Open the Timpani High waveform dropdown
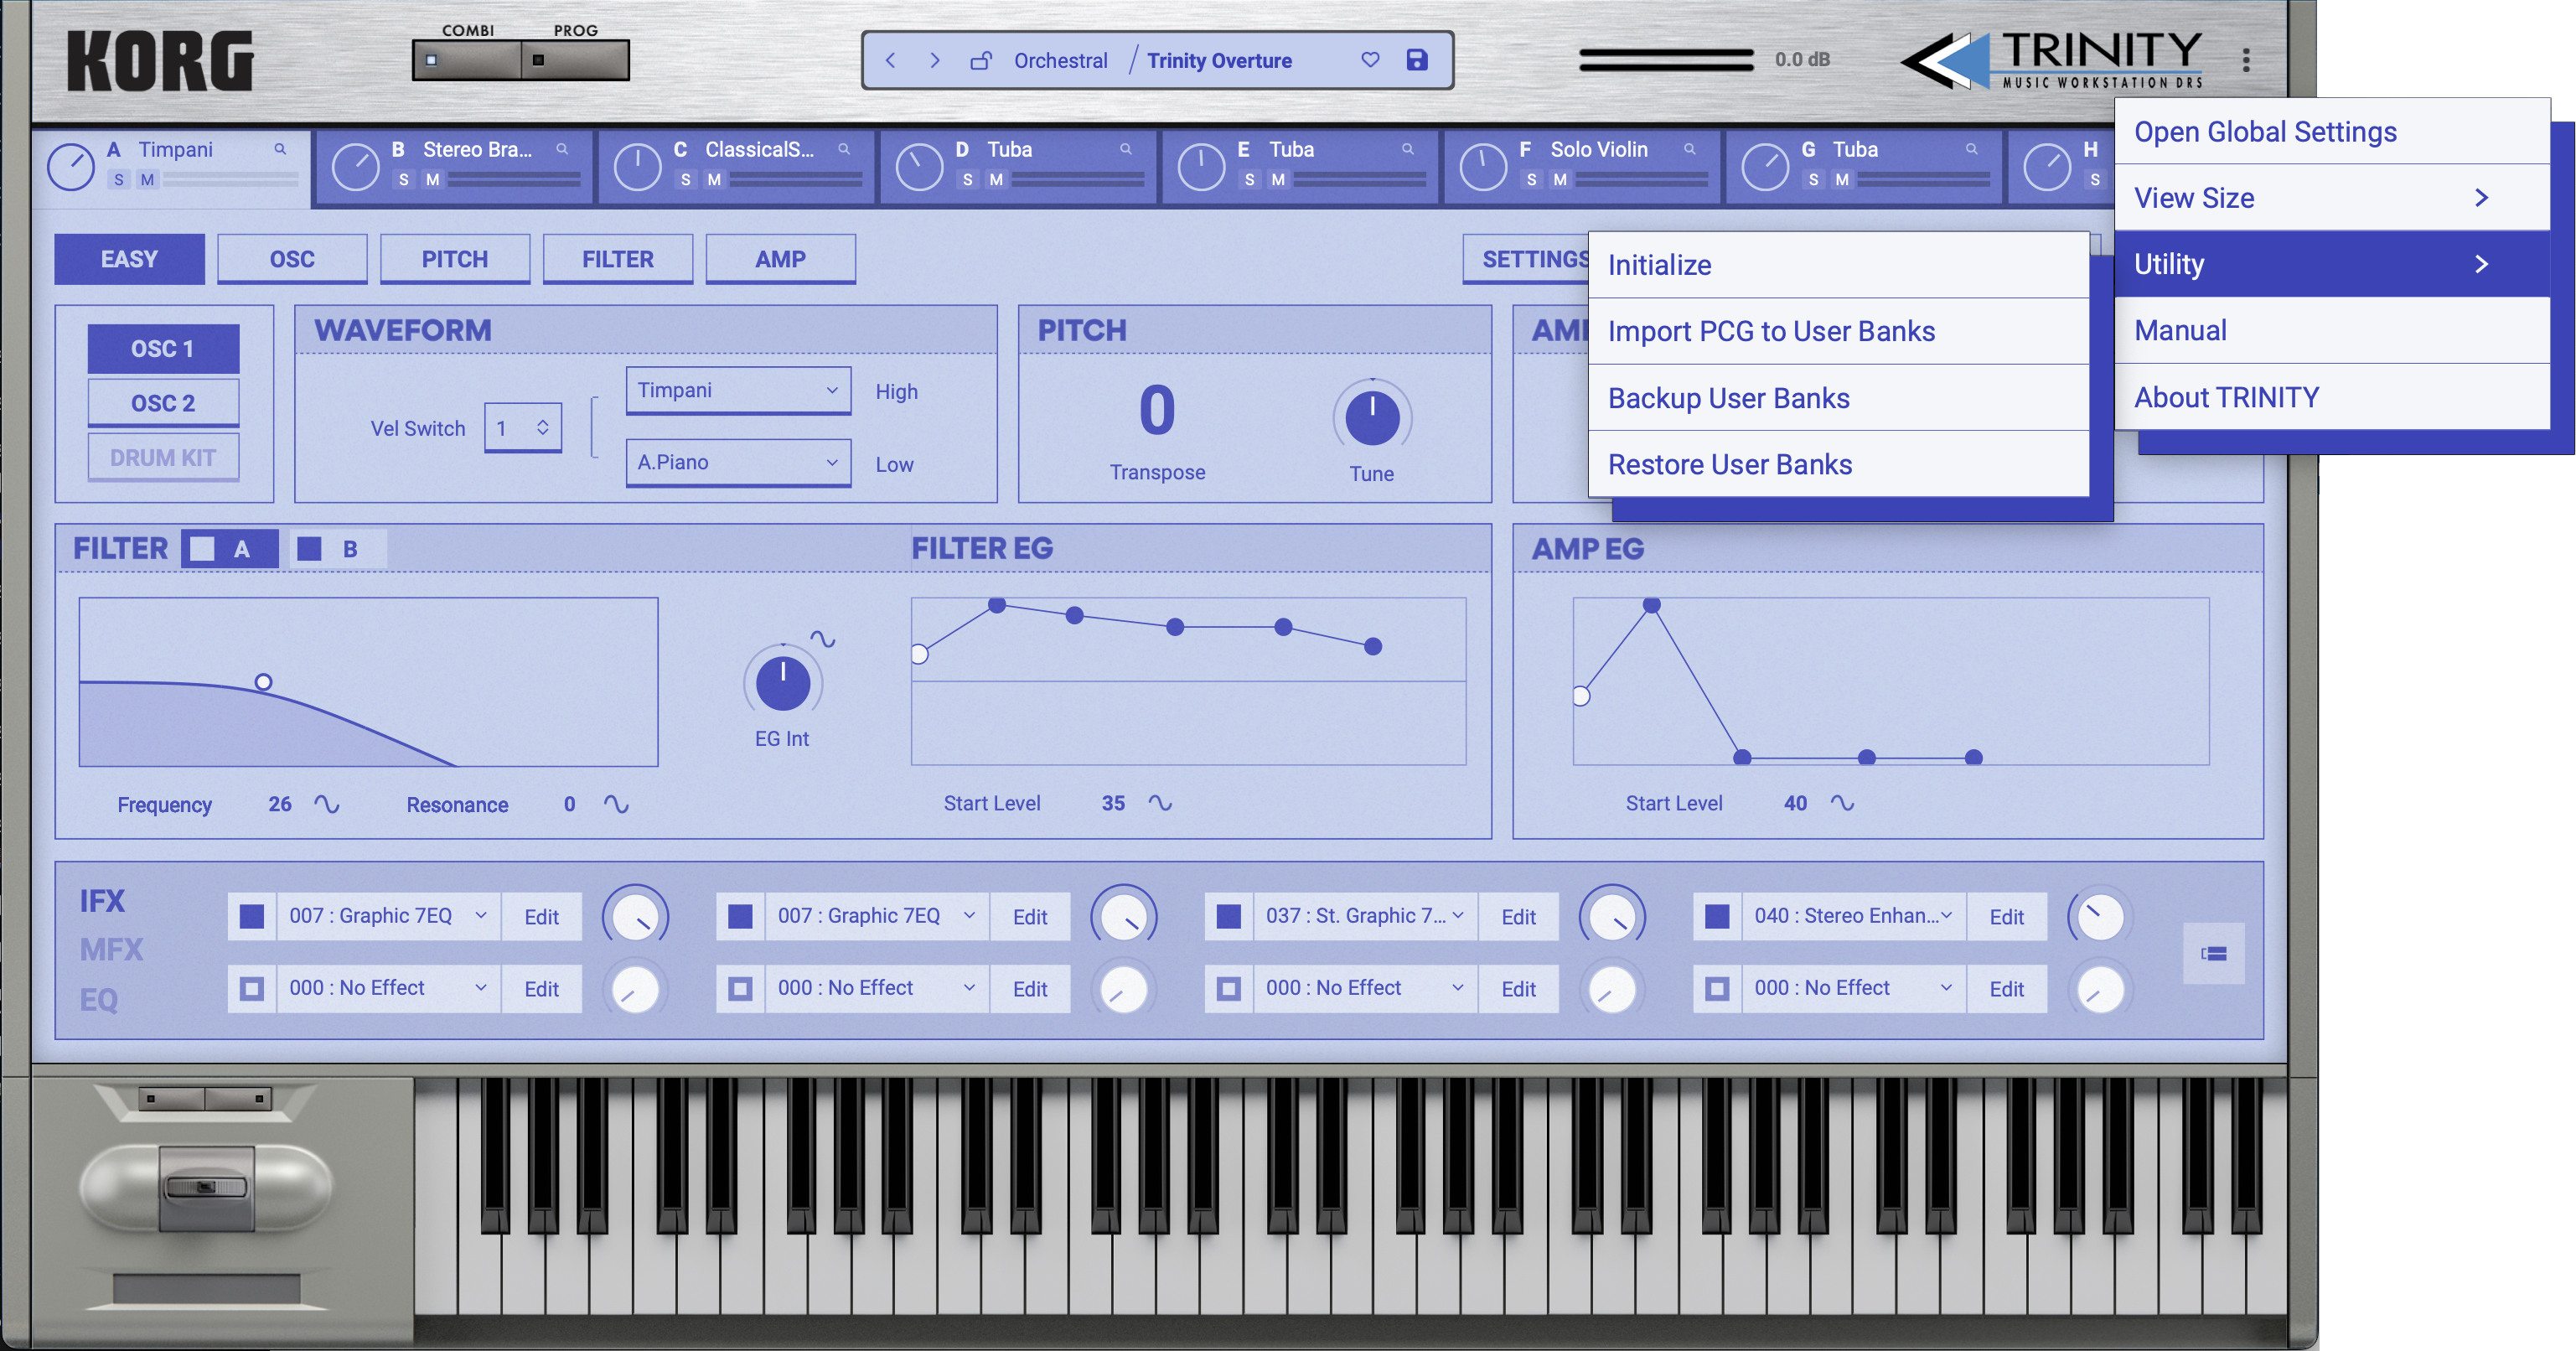This screenshot has height=1351, width=2576. [x=738, y=390]
